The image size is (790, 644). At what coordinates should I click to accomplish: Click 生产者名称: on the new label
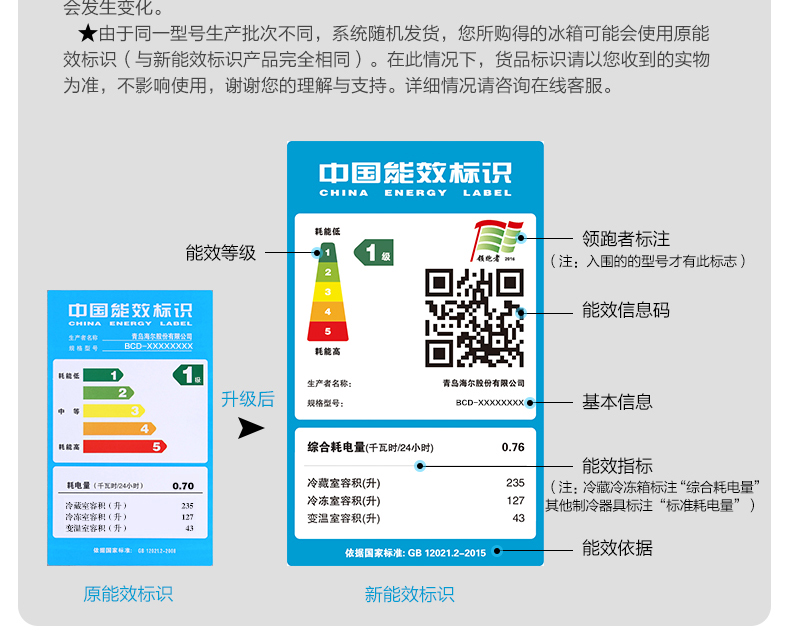coord(330,384)
